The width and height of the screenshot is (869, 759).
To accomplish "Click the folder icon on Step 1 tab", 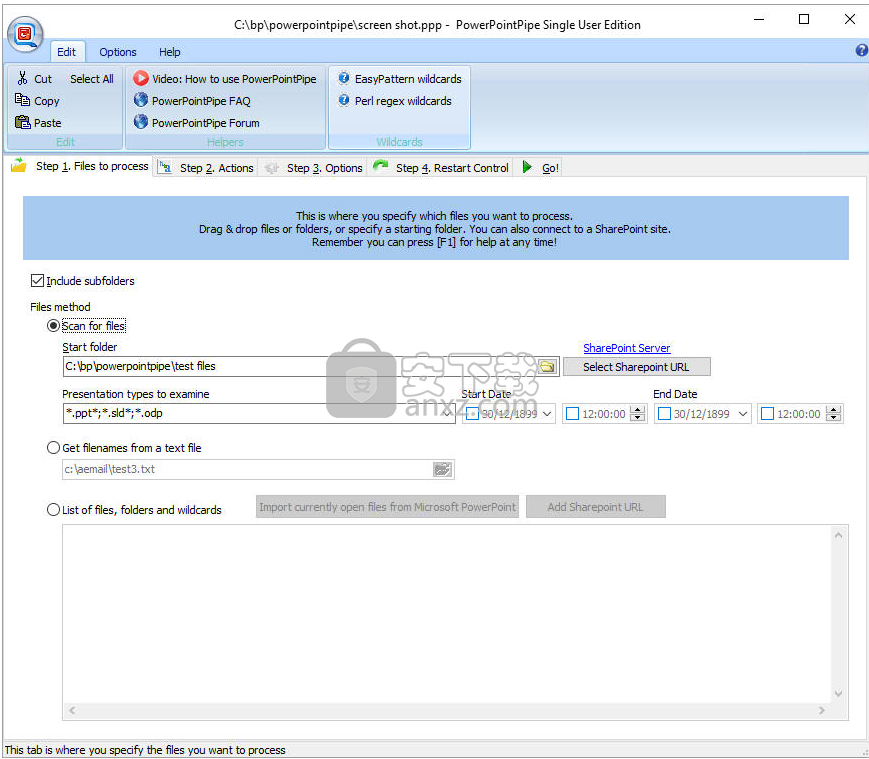I will click(x=19, y=165).
